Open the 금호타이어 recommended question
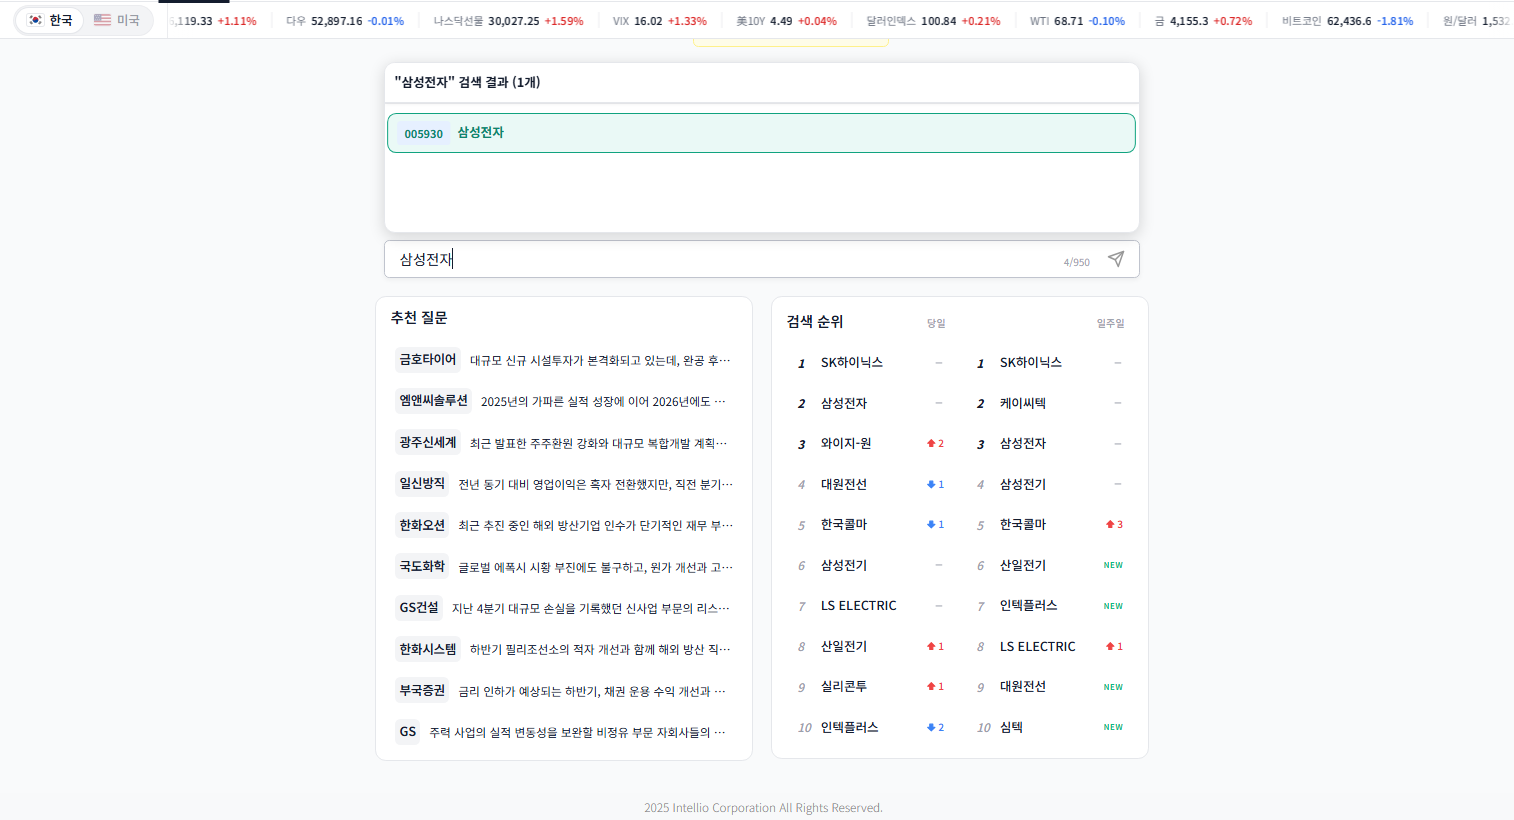The height and width of the screenshot is (820, 1514). point(564,360)
